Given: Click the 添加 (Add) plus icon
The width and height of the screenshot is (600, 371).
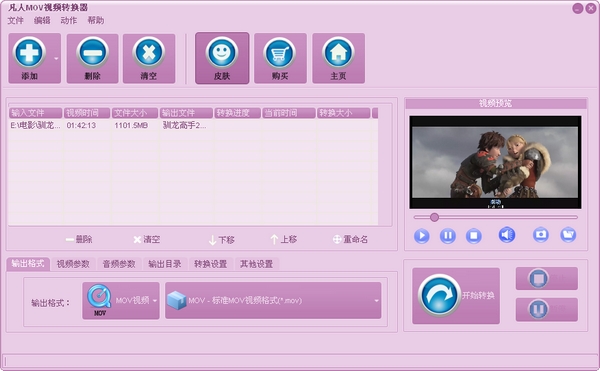Looking at the screenshot, I should (x=29, y=52).
